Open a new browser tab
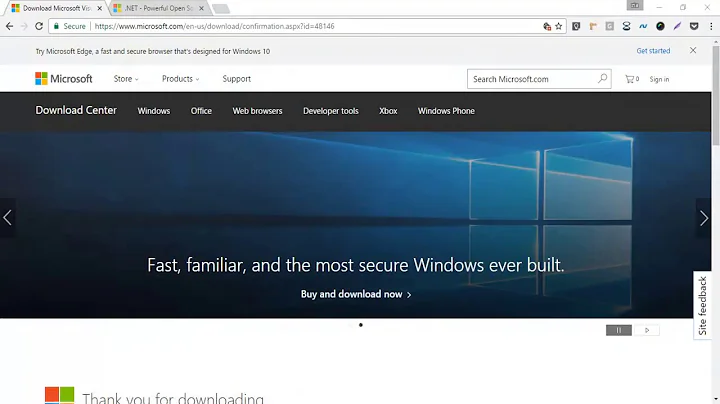Image resolution: width=720 pixels, height=404 pixels. click(221, 9)
